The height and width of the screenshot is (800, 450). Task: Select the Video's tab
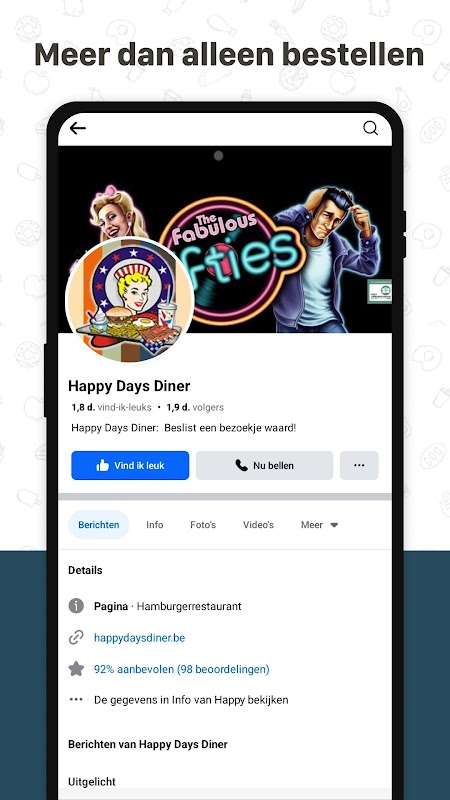[258, 524]
